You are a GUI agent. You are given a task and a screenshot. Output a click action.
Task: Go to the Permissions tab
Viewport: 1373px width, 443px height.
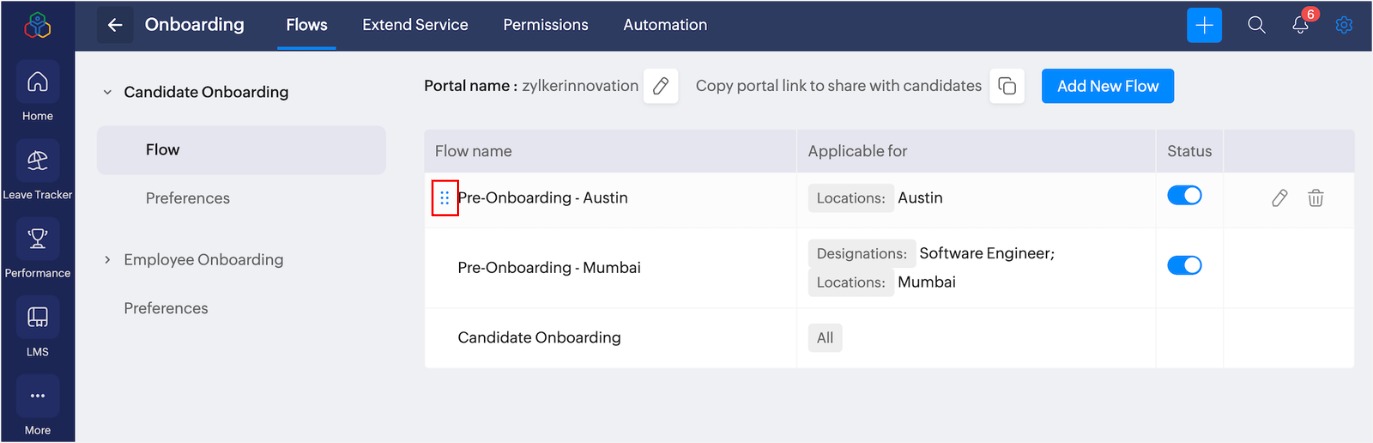pyautogui.click(x=545, y=25)
